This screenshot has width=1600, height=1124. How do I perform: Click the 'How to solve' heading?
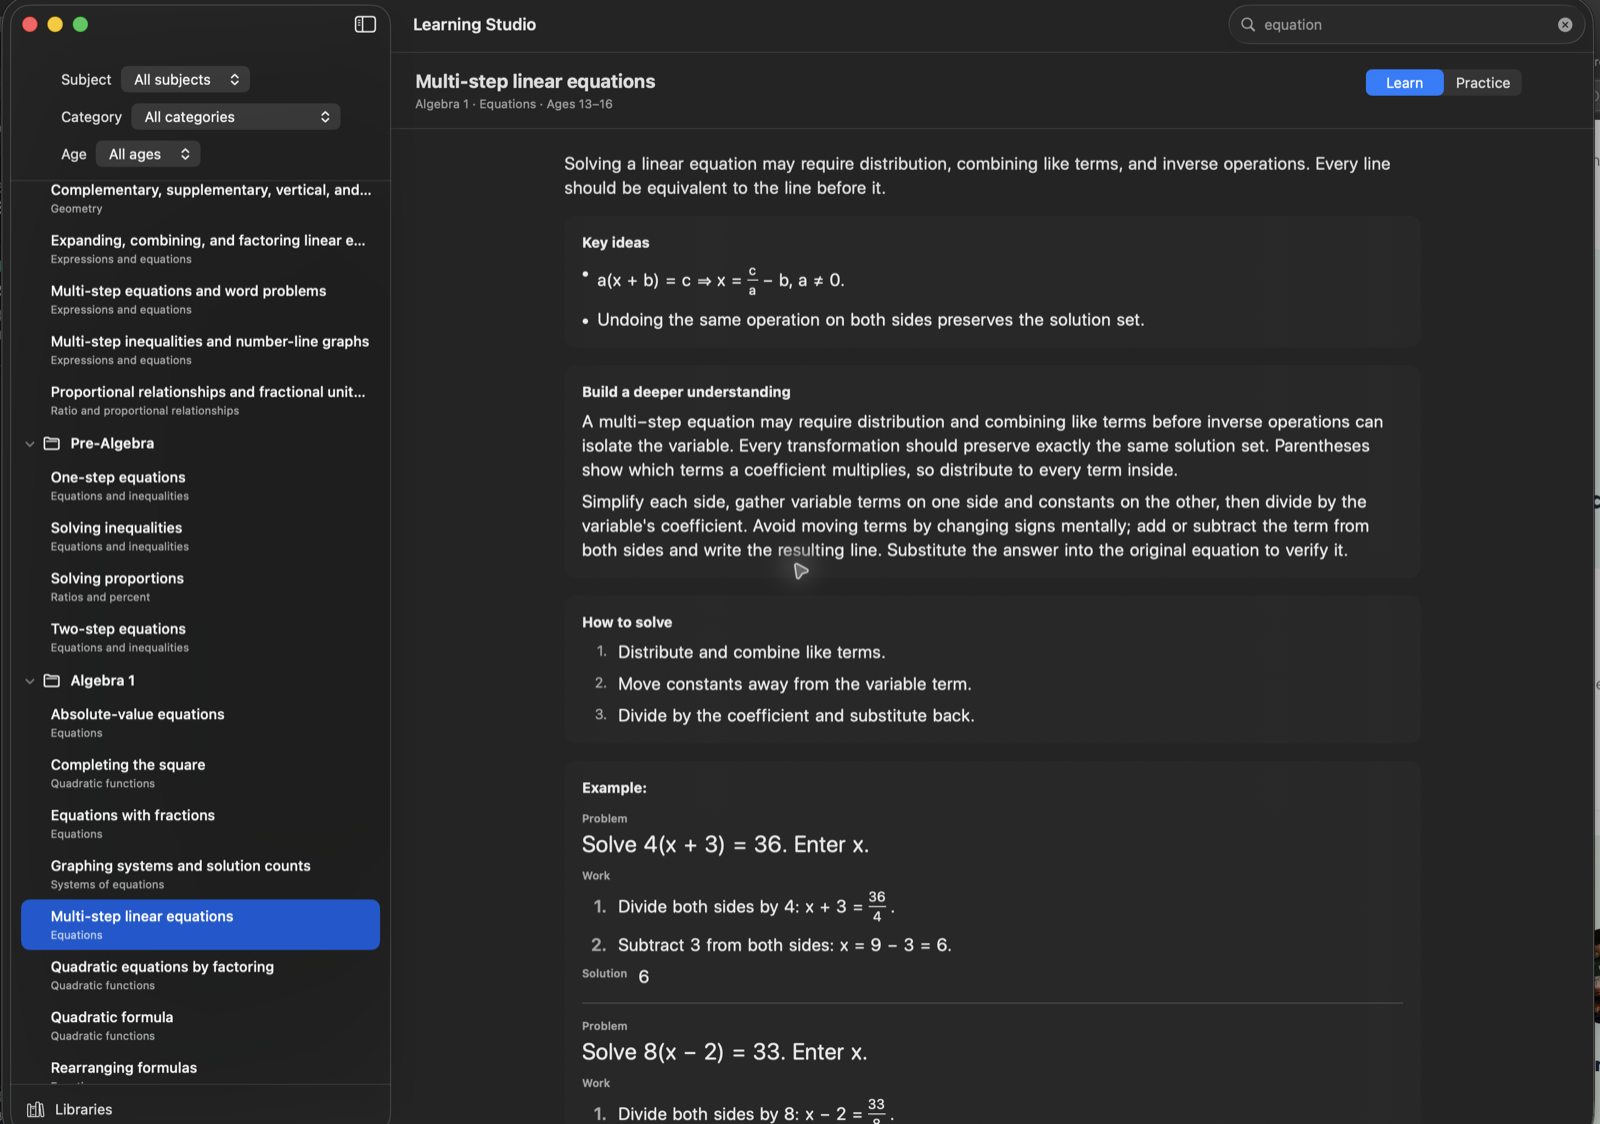[627, 622]
